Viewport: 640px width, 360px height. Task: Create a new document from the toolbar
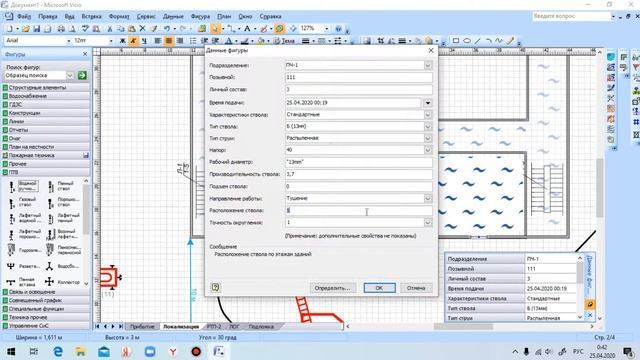[x=9, y=29]
